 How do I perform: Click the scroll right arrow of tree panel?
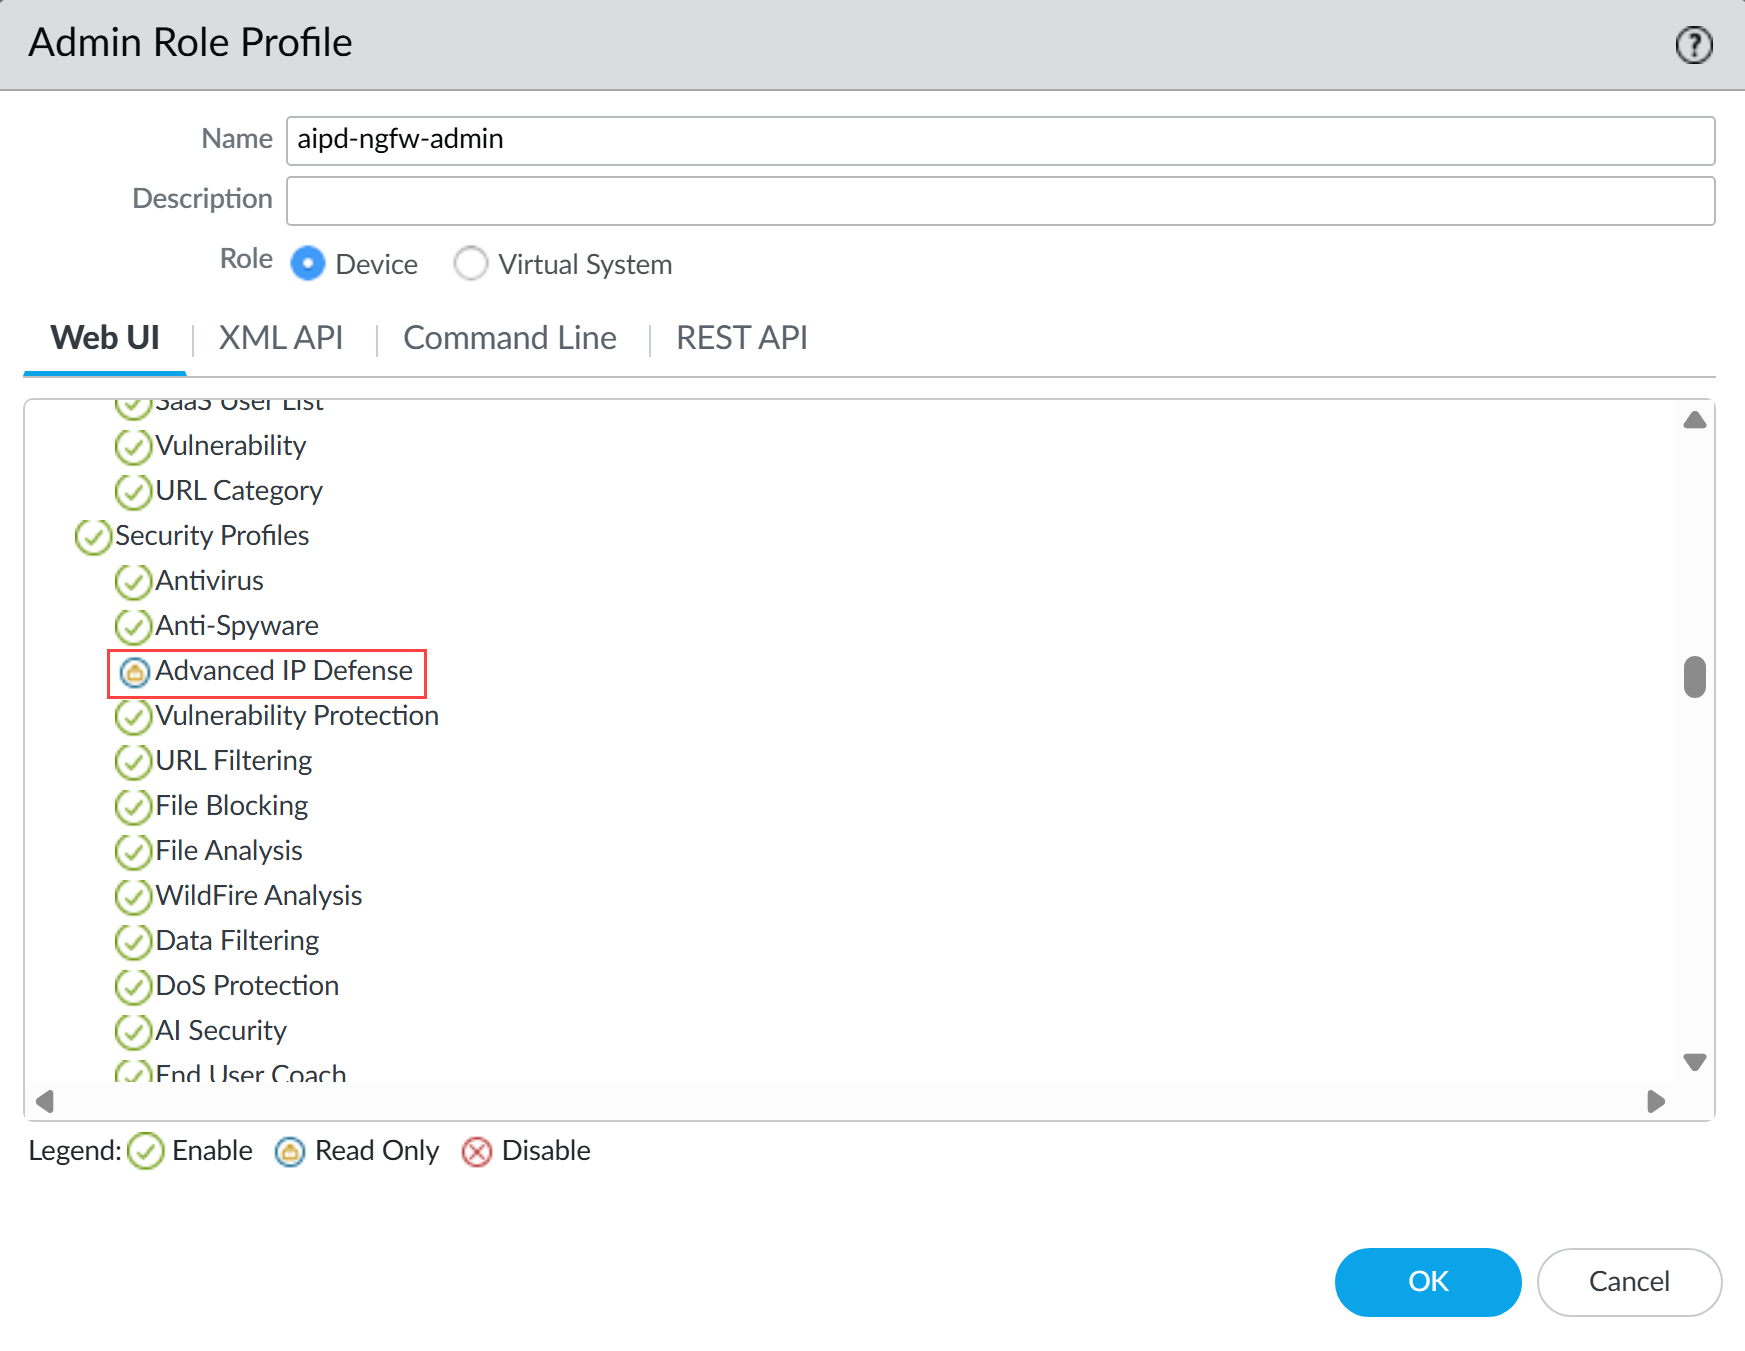tap(1656, 1101)
